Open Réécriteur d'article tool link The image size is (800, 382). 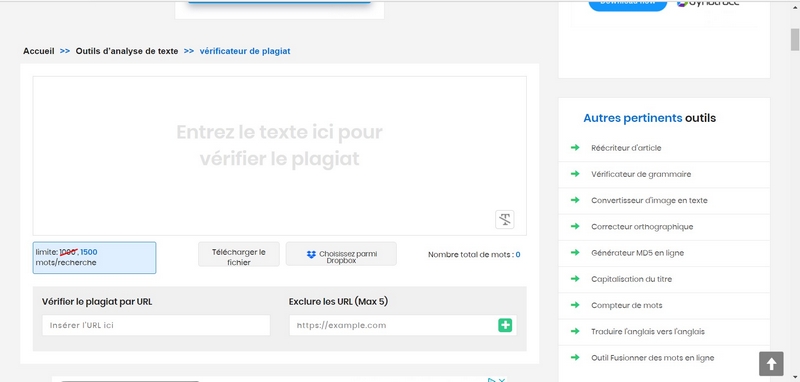626,148
